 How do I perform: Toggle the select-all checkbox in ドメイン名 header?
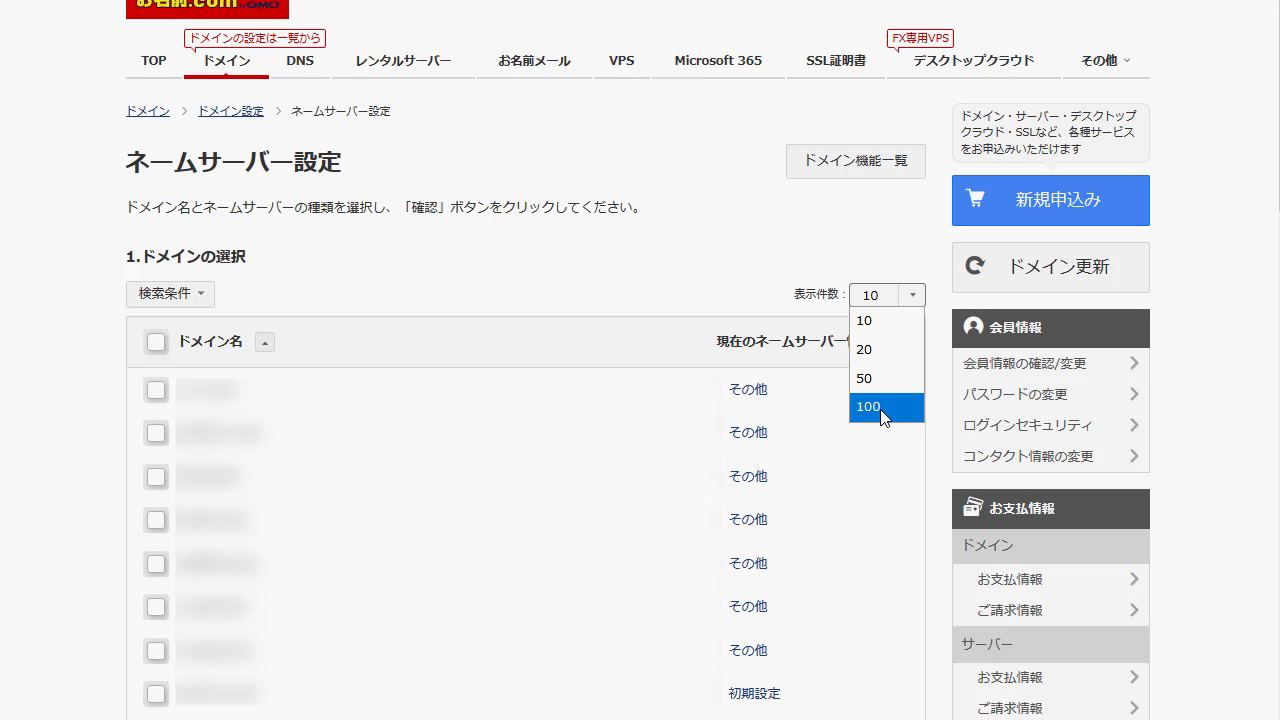pos(156,343)
